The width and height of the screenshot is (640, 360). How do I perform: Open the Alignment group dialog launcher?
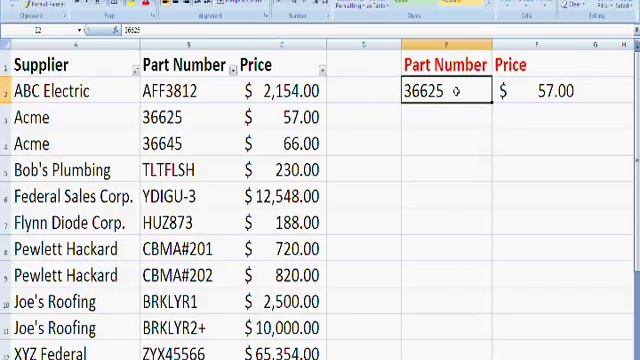(x=266, y=16)
